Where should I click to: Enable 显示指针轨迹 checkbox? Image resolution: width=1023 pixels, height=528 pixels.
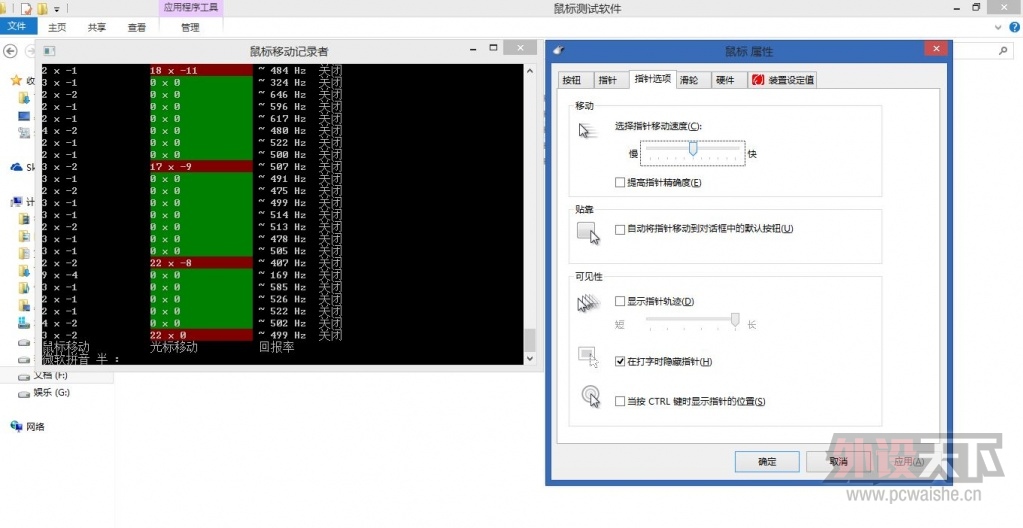620,302
